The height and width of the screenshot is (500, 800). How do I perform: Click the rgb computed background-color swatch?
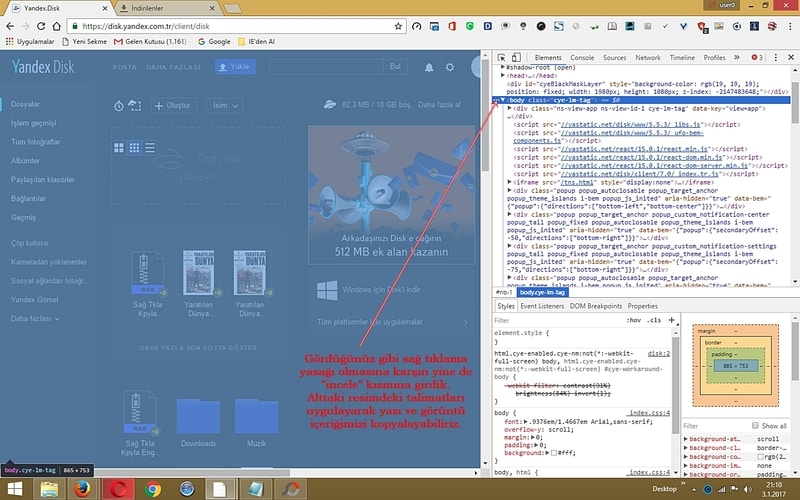pos(760,457)
